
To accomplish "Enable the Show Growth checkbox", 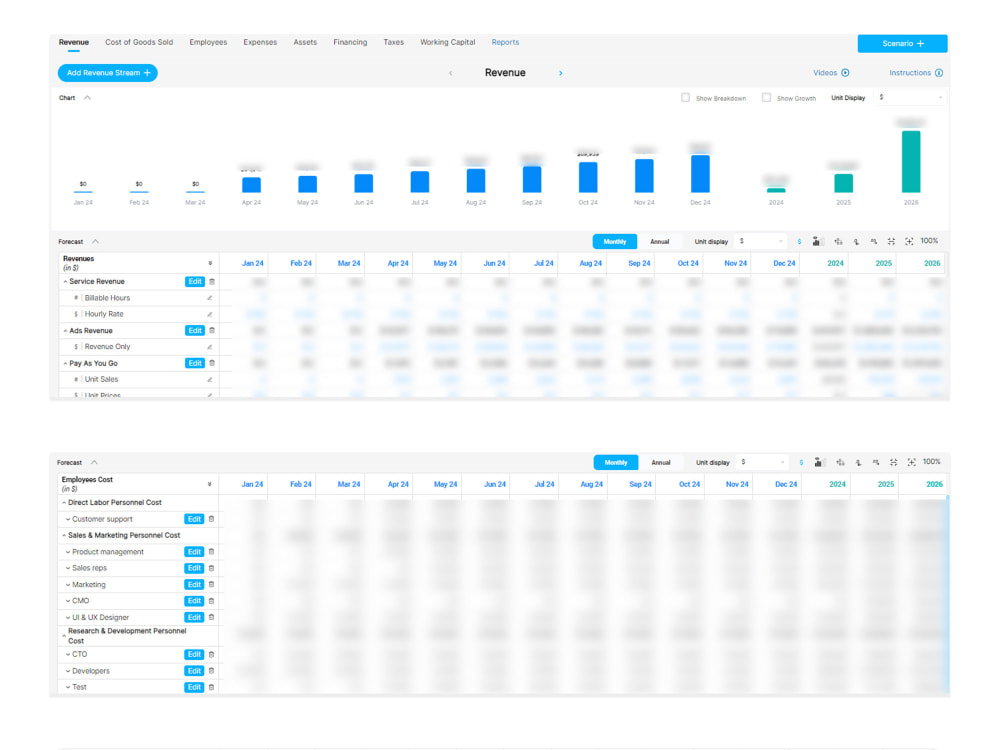I will point(767,98).
